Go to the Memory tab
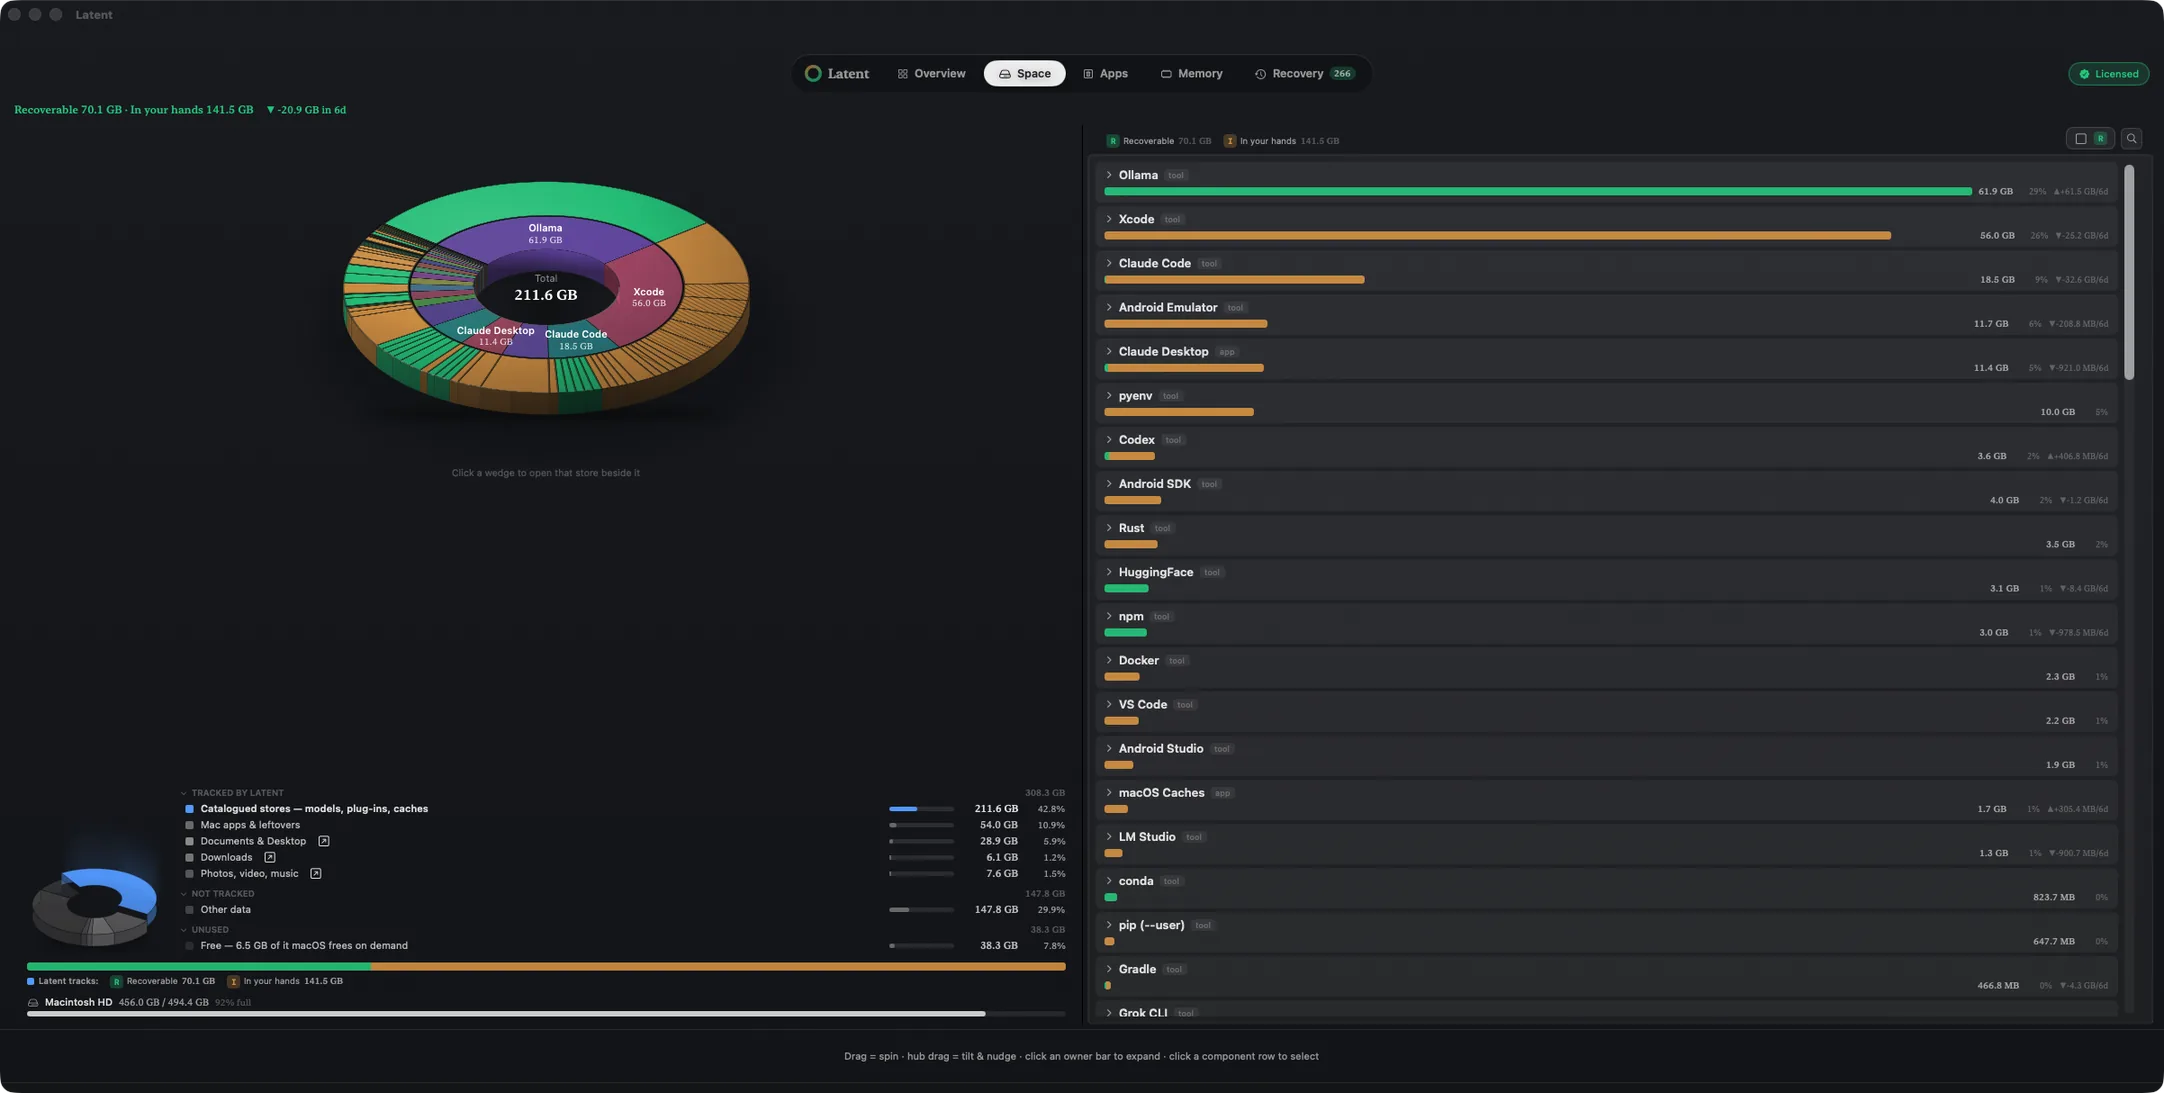Image resolution: width=2164 pixels, height=1093 pixels. pos(1191,74)
